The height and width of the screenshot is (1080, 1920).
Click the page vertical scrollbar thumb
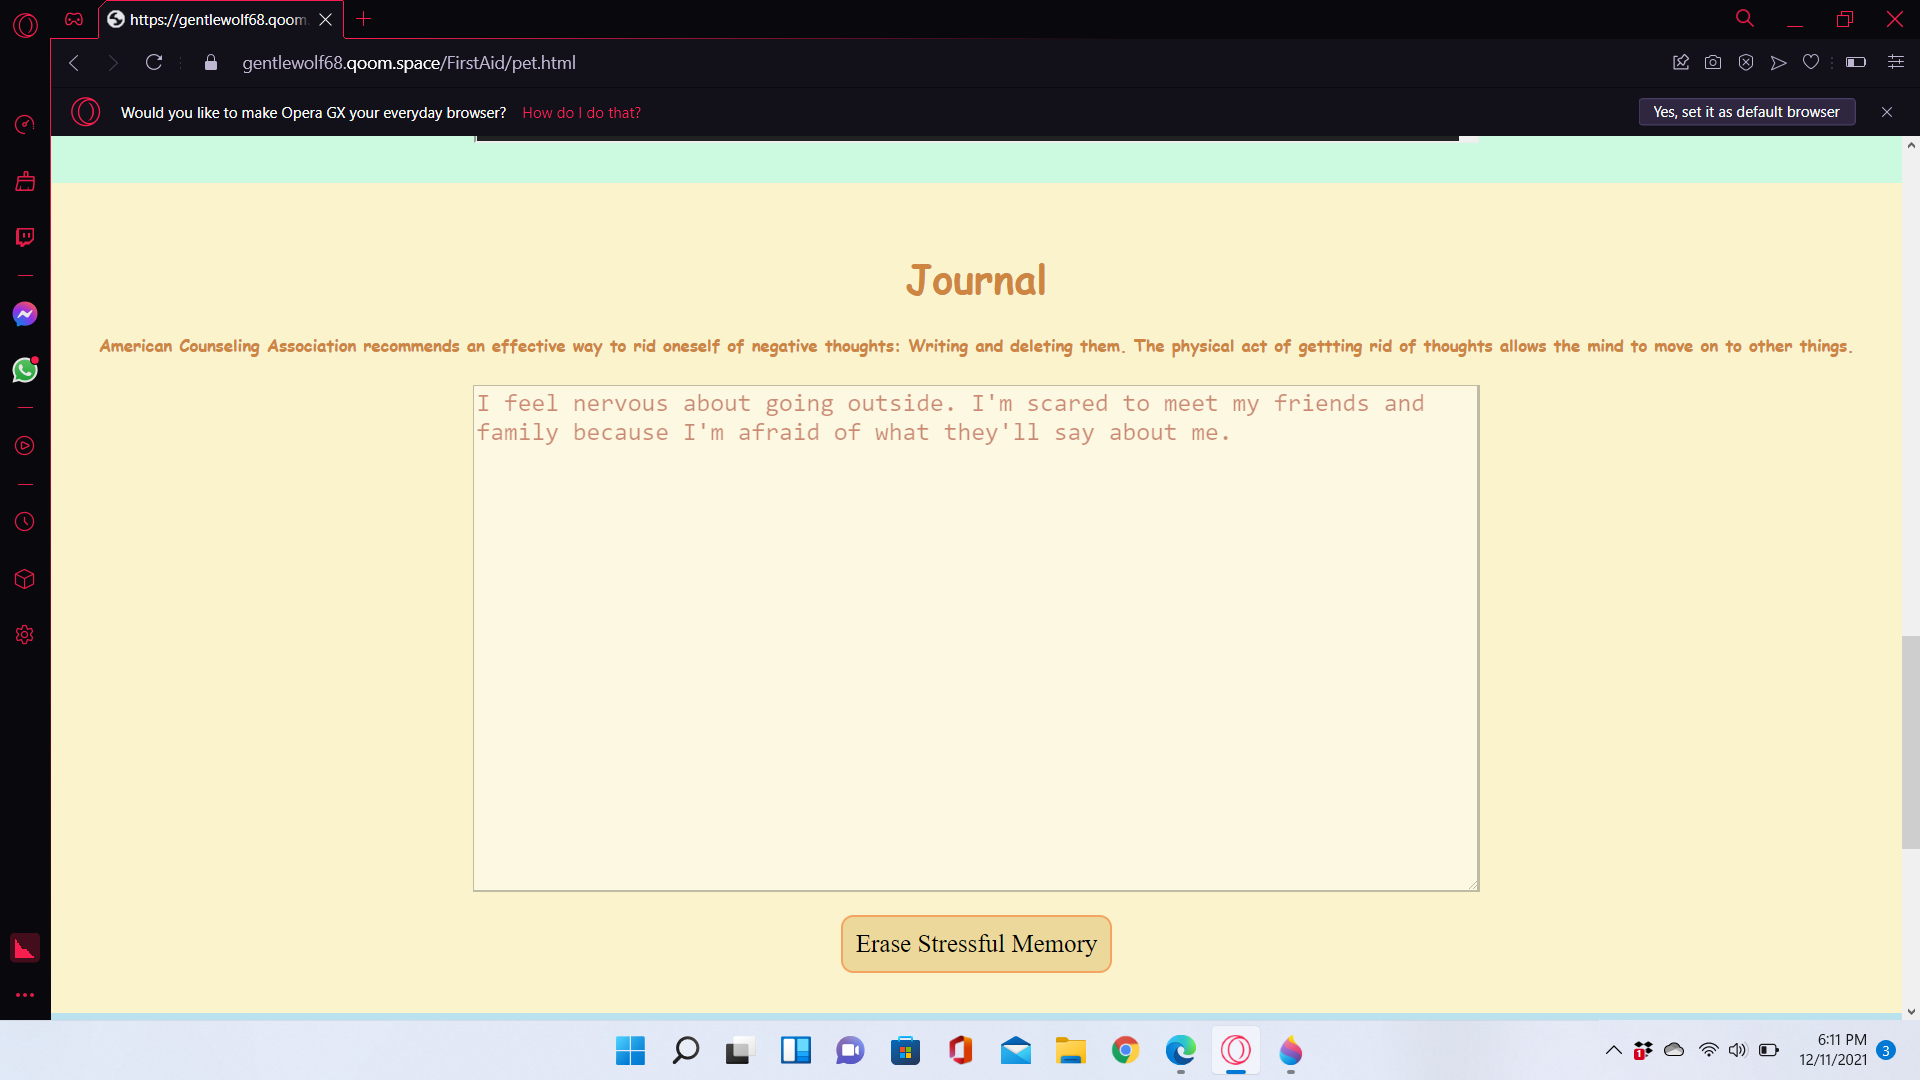point(1910,740)
